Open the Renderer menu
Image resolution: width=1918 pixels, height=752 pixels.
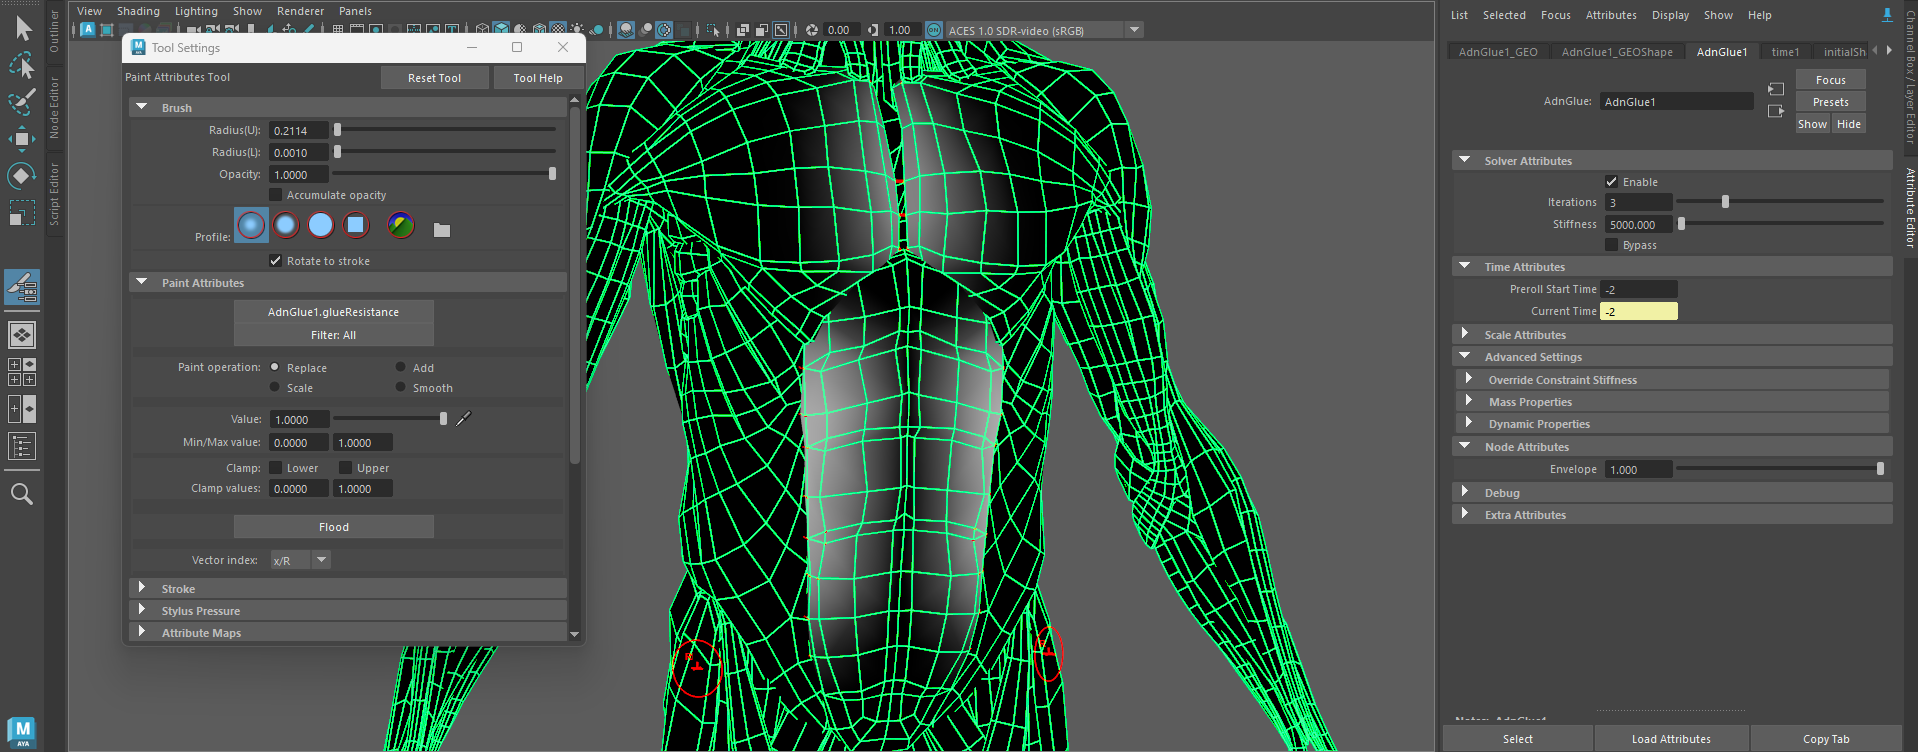[300, 11]
